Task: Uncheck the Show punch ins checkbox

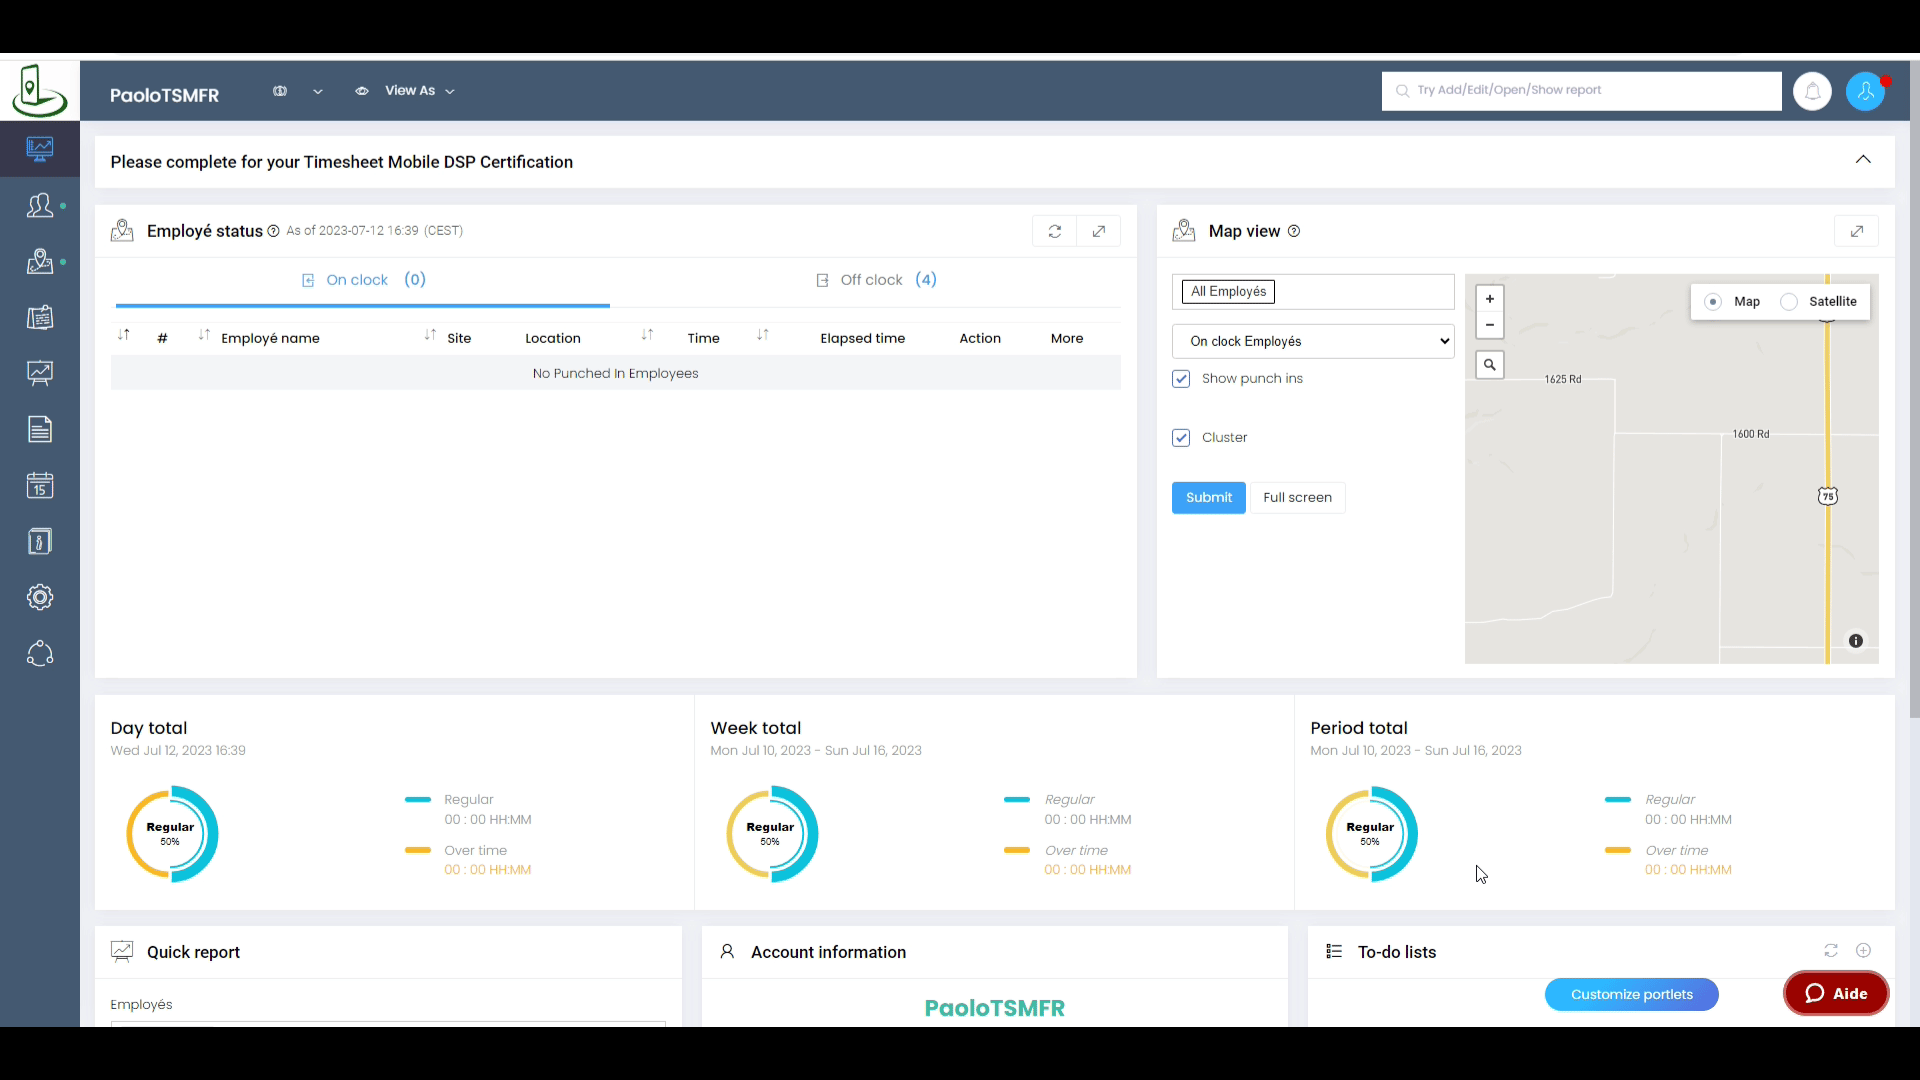Action: pos(1181,379)
